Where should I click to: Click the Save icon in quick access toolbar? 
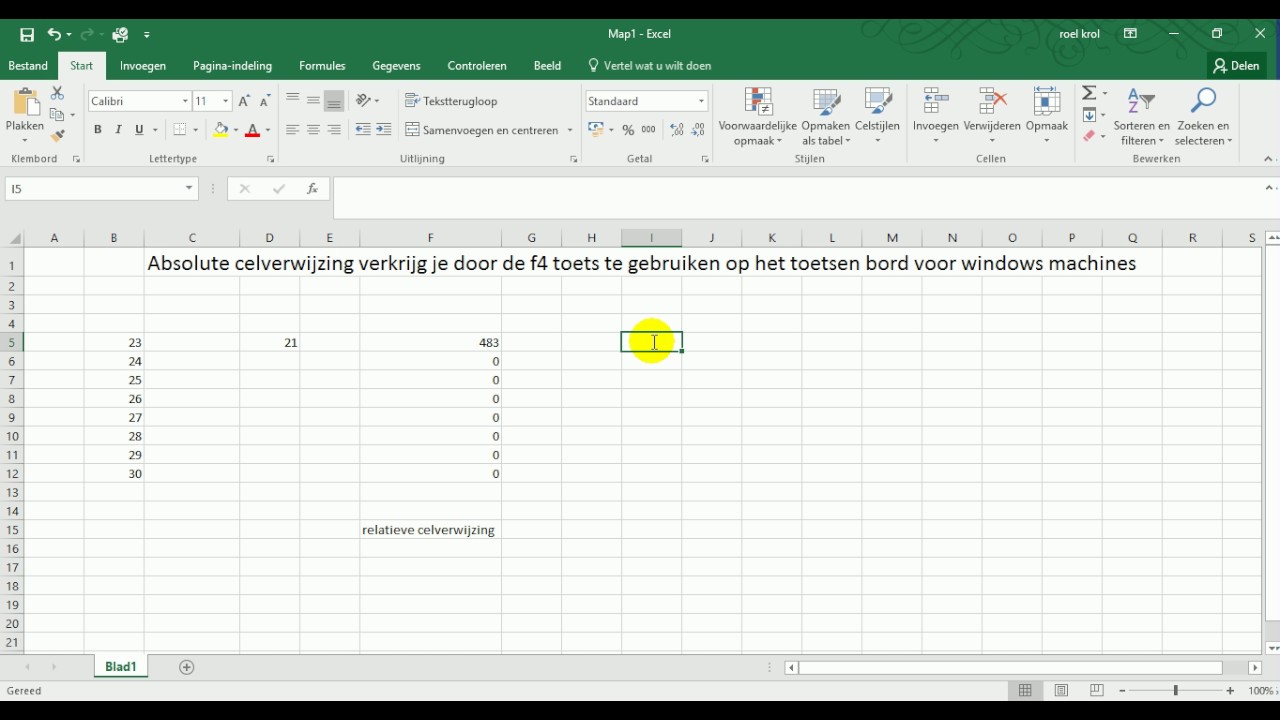pos(27,34)
